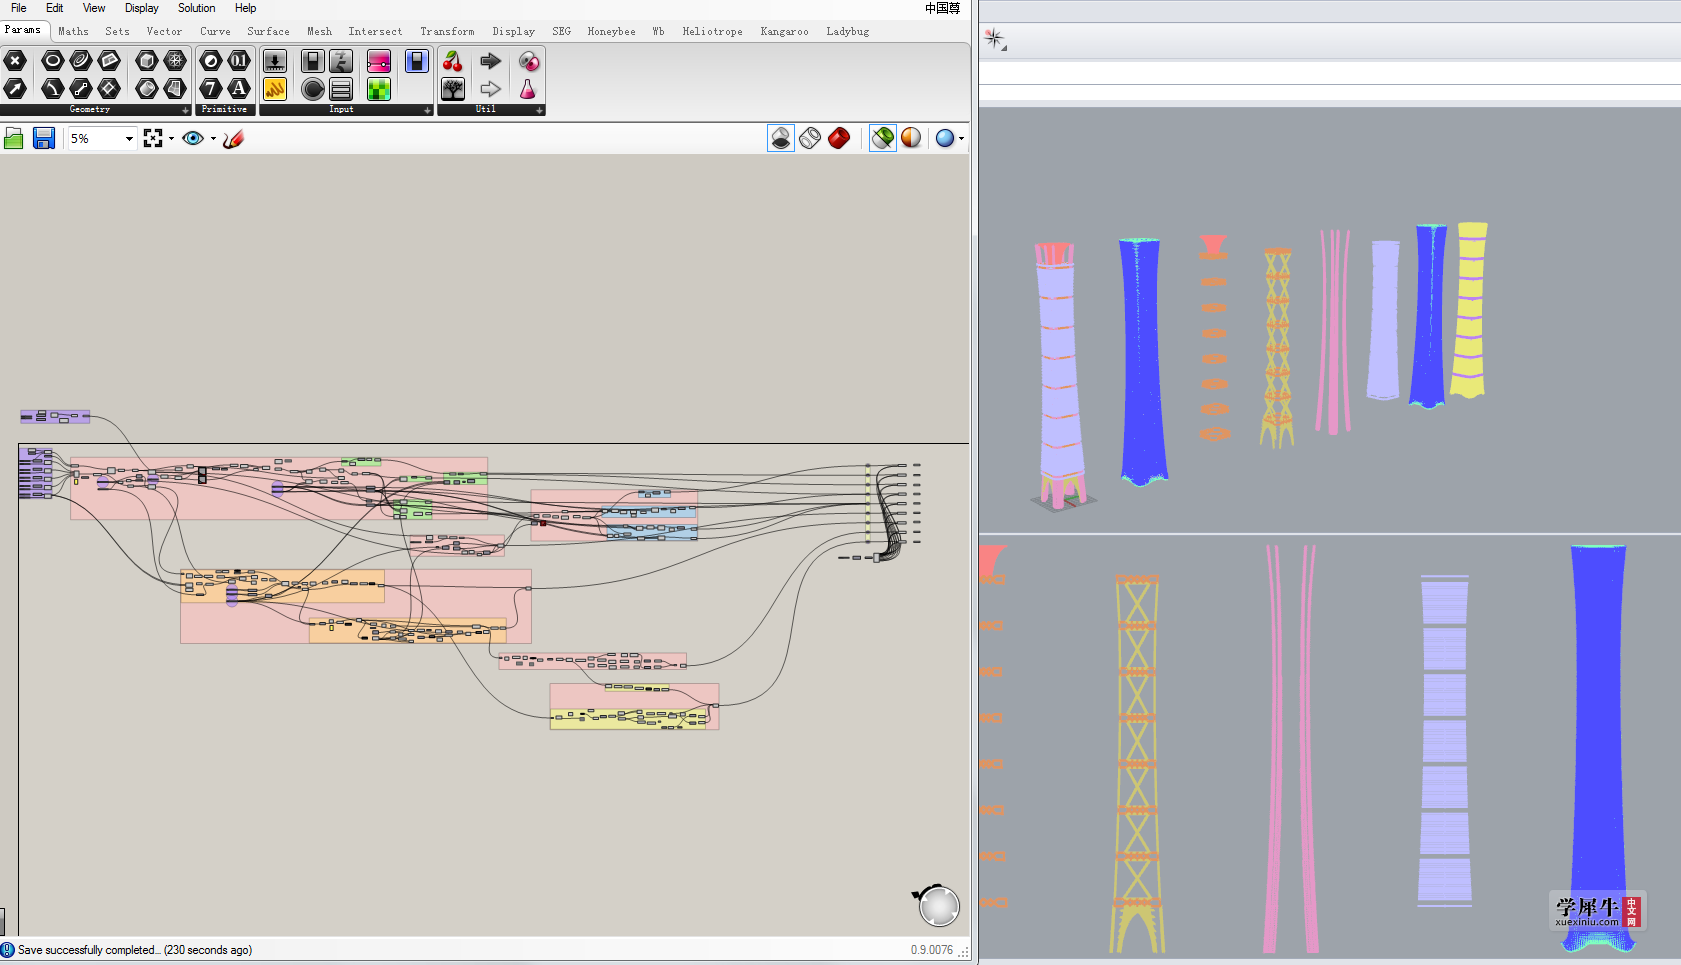This screenshot has width=1681, height=965.
Task: Select the green Colour Swatch input icon
Action: pos(379,89)
